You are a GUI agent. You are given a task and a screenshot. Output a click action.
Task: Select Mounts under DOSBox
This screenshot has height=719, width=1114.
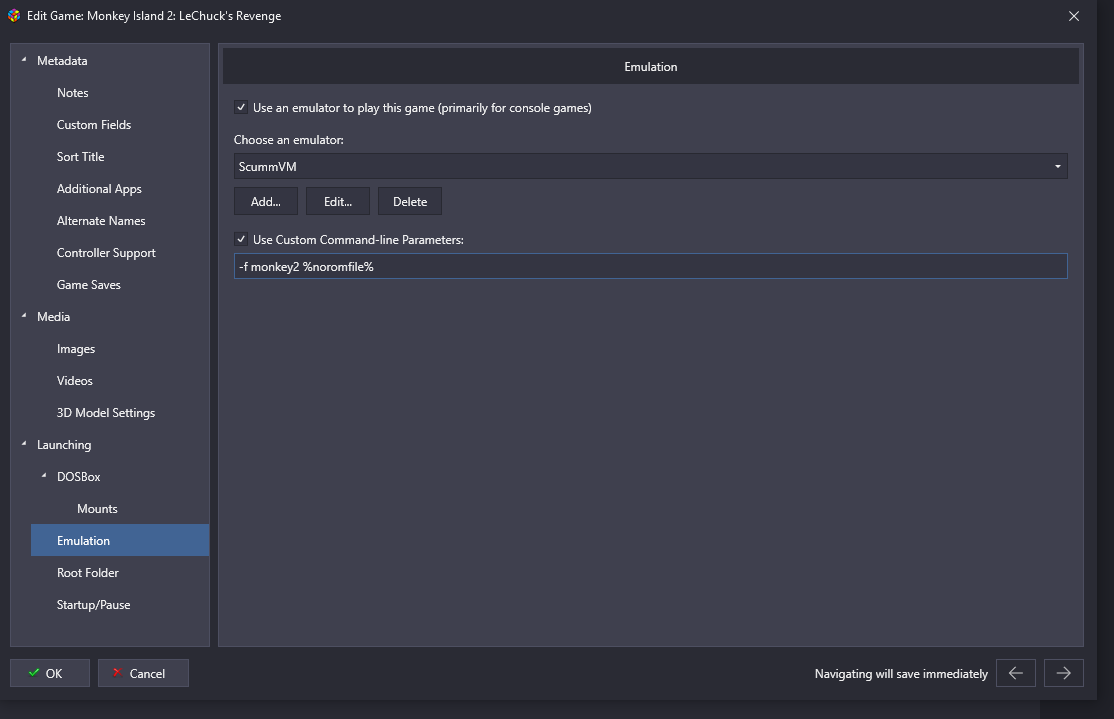(x=97, y=509)
